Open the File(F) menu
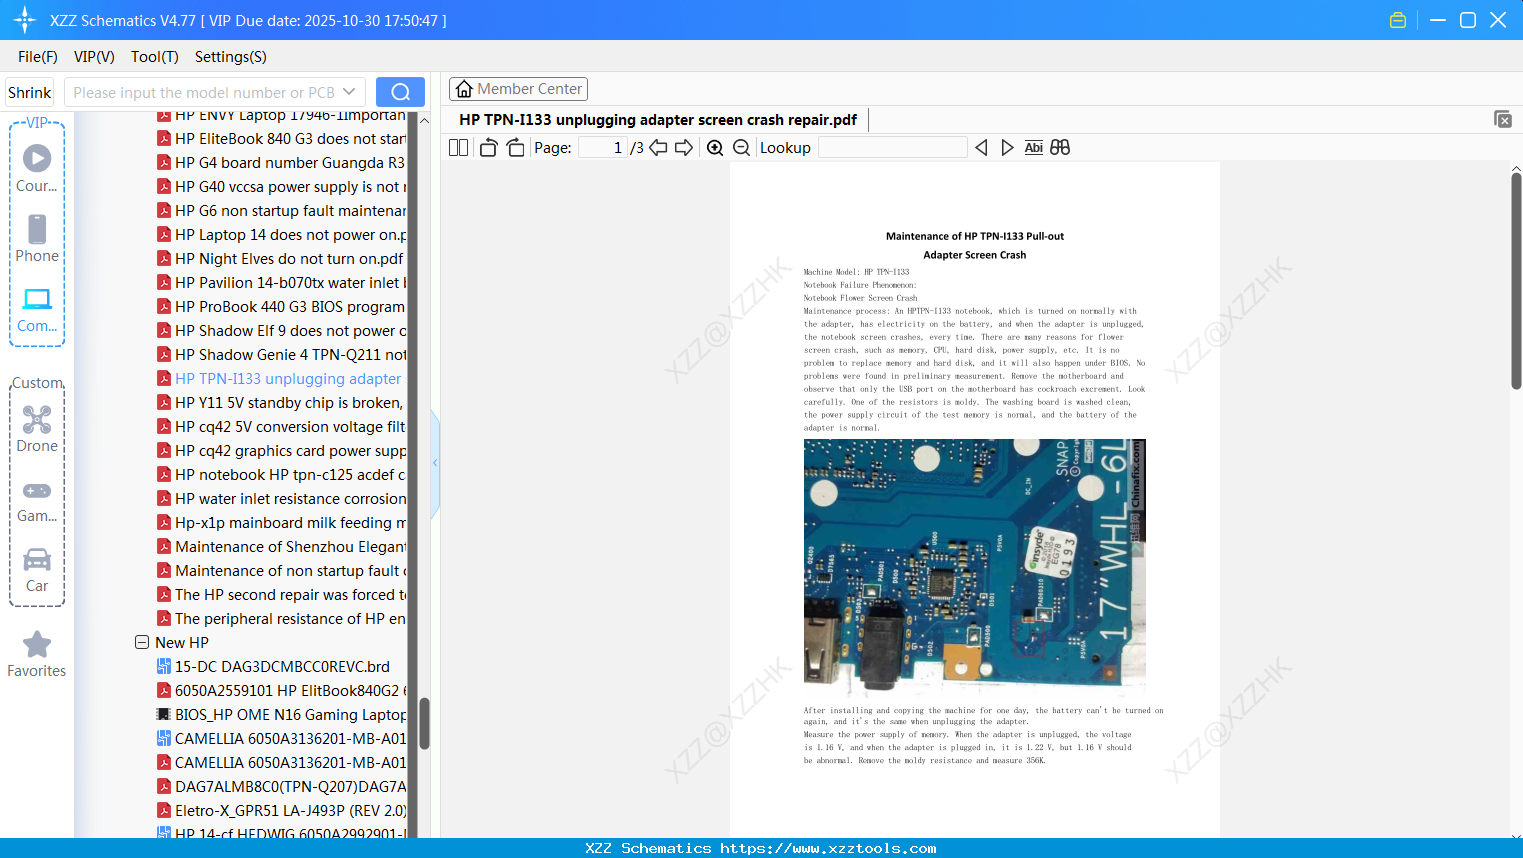The width and height of the screenshot is (1523, 858). click(x=38, y=57)
